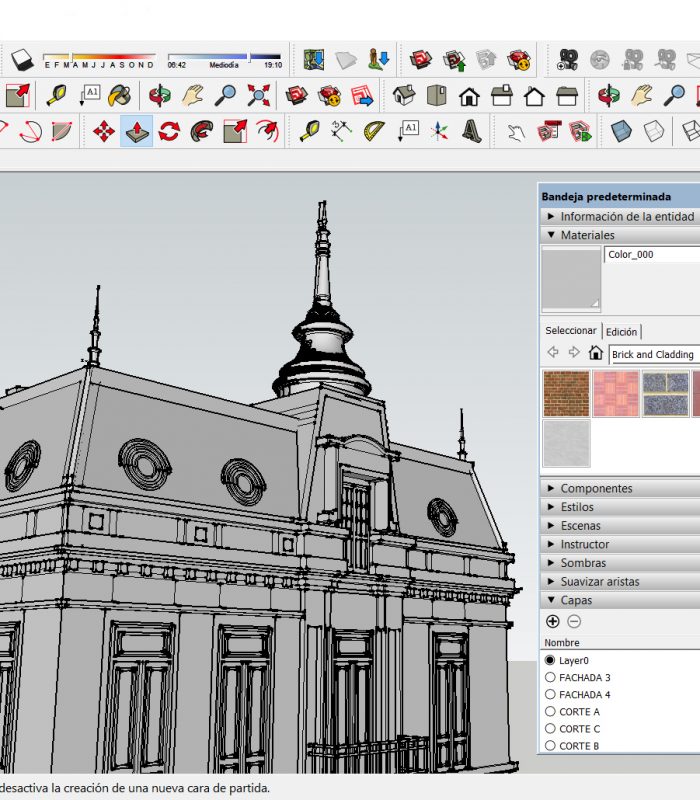The height and width of the screenshot is (800, 700).
Task: Pick the red brick material swatch
Action: (566, 393)
